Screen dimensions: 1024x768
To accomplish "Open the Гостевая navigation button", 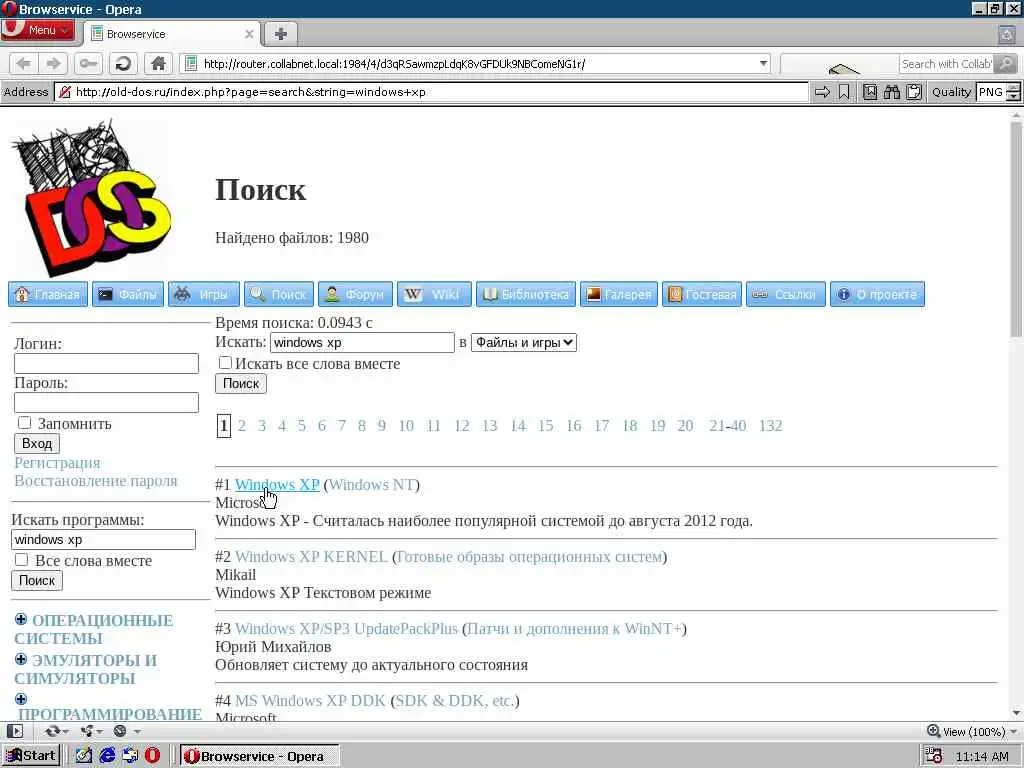I will tap(702, 295).
